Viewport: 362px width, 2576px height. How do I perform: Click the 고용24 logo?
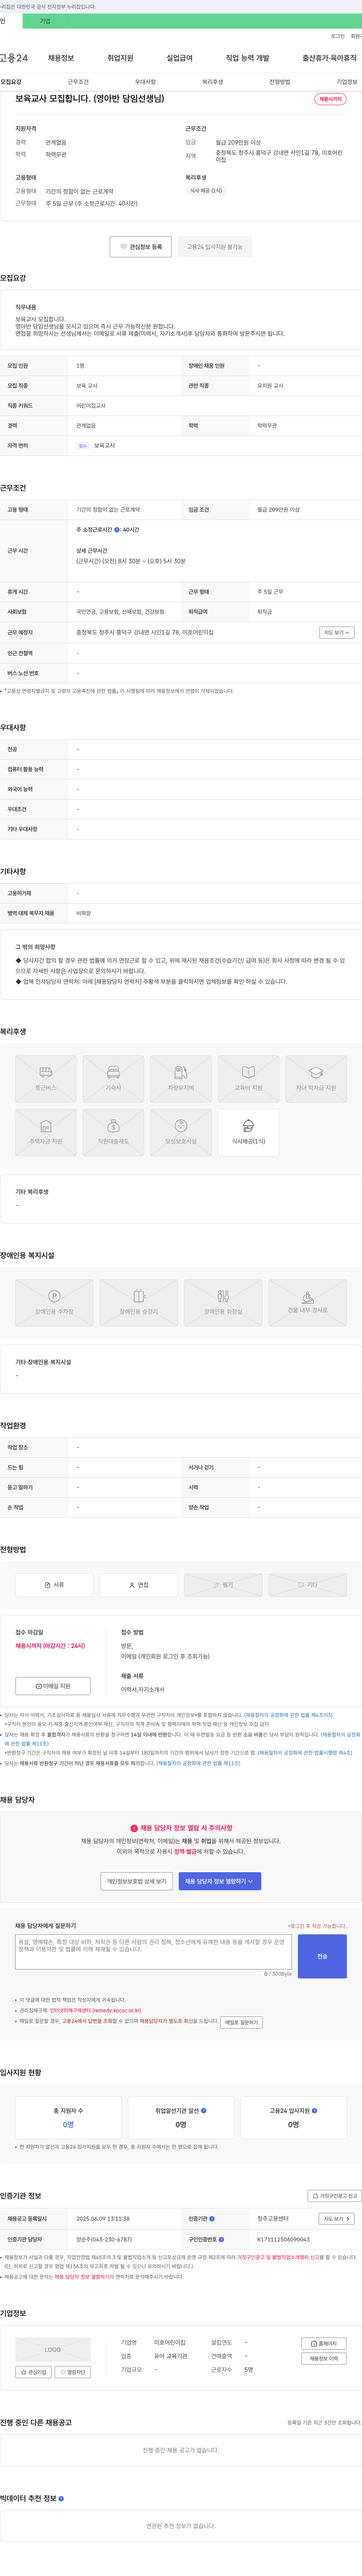pyautogui.click(x=14, y=58)
